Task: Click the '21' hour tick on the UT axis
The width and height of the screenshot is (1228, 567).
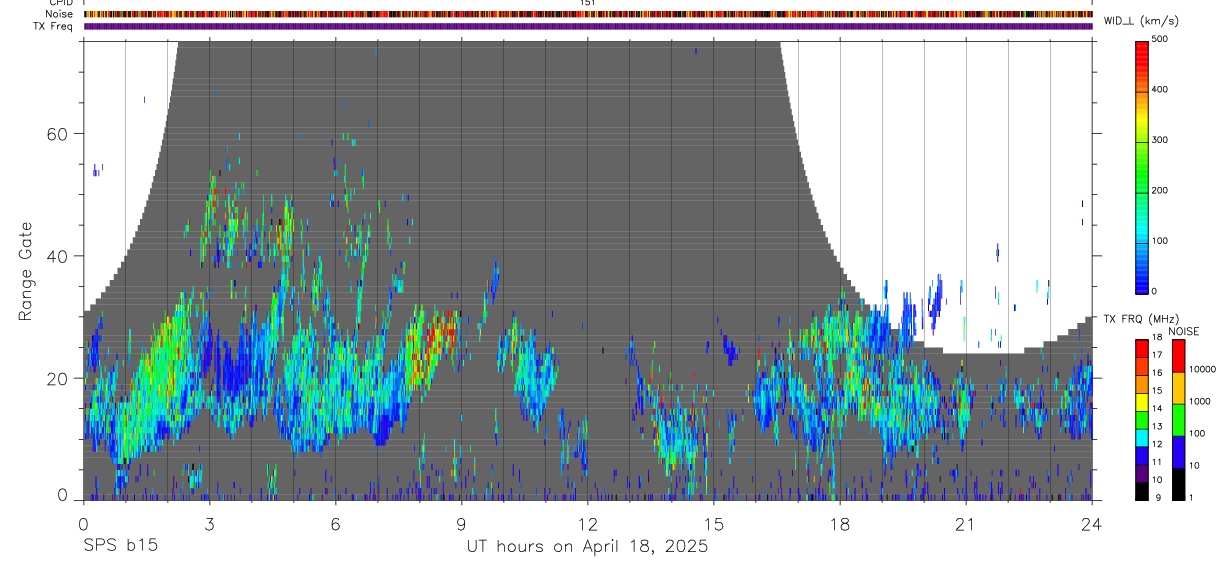Action: (966, 523)
